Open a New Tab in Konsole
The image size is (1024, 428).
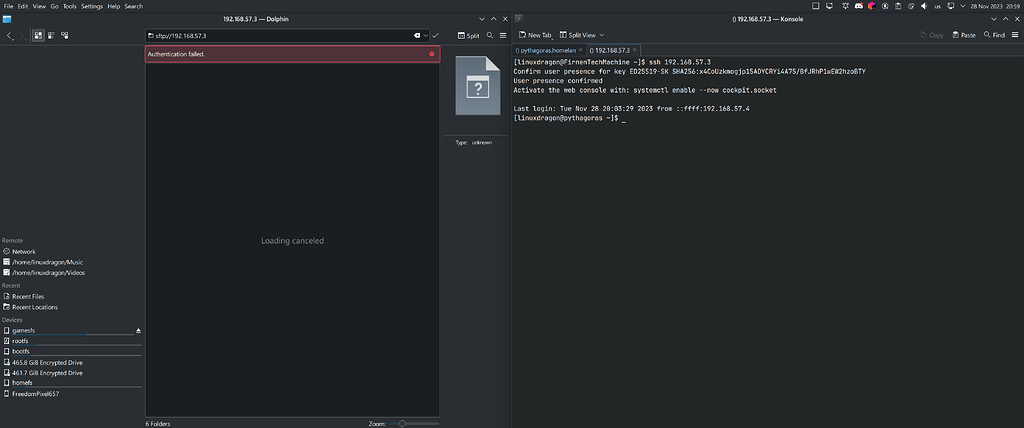coord(534,35)
